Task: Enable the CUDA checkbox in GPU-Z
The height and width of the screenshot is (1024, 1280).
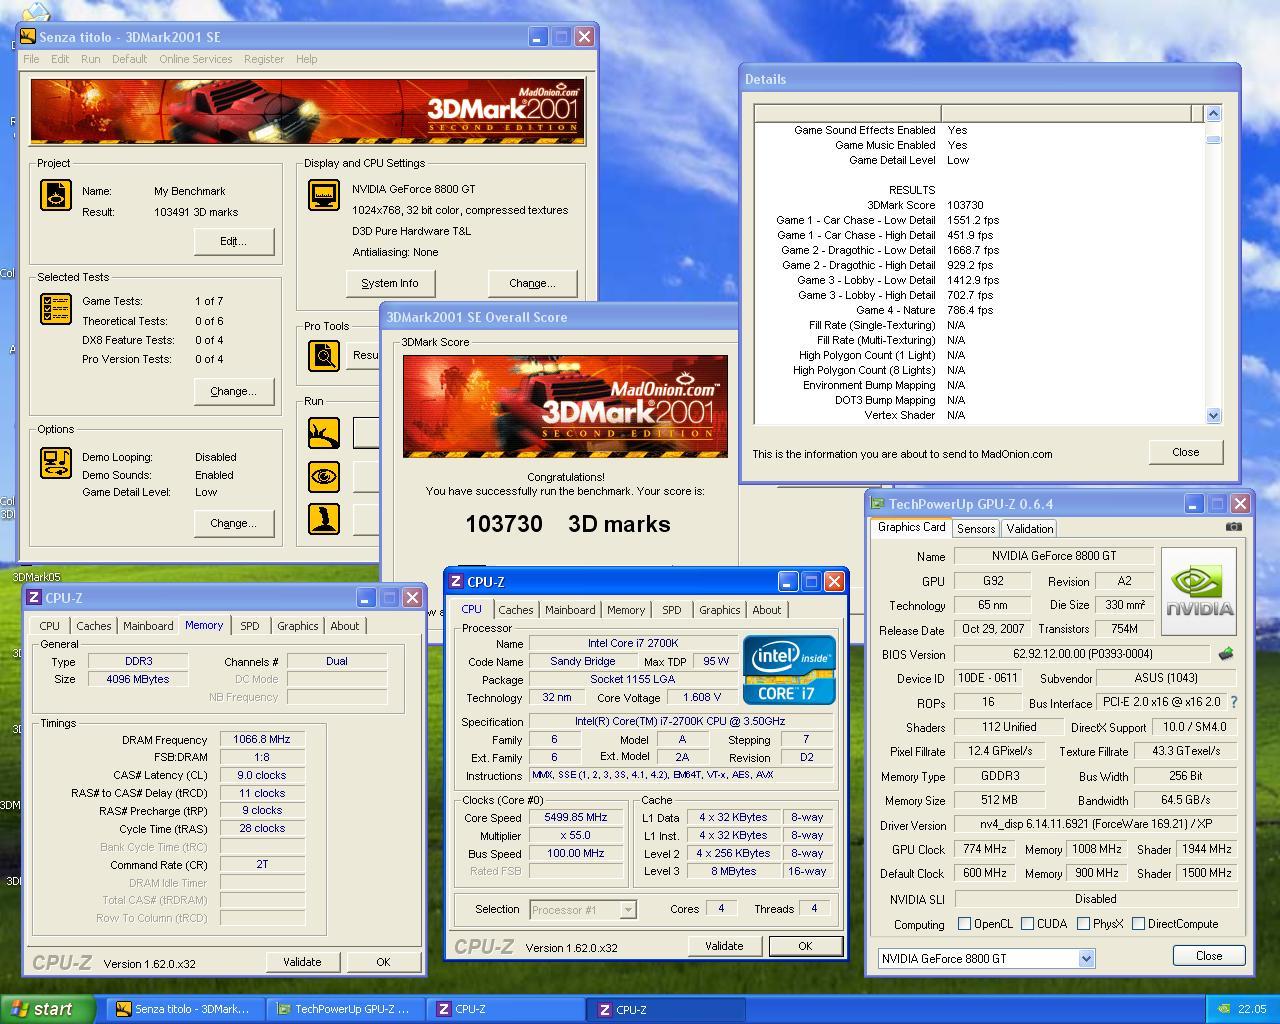Action: pos(1027,924)
